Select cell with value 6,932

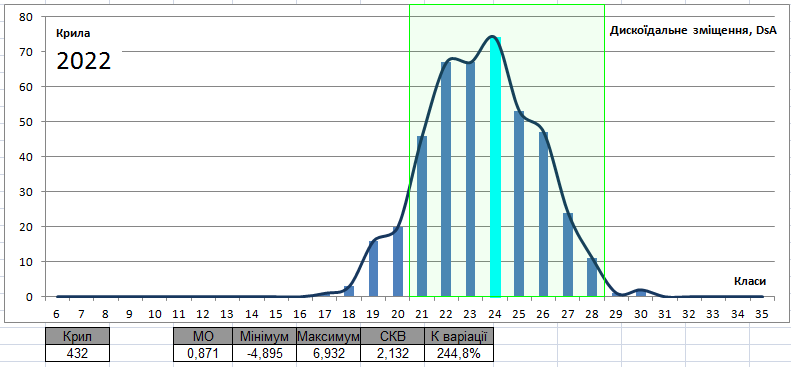coord(328,353)
